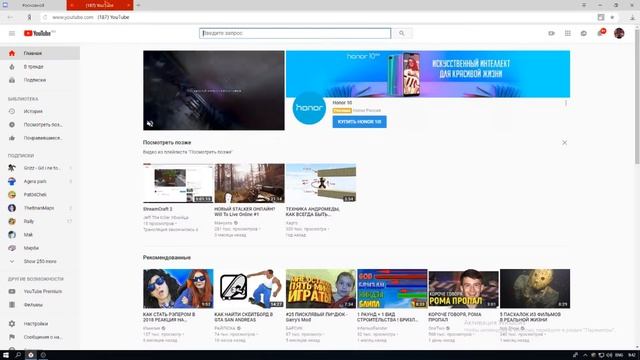Click the Mak channel avatar
640x360 pixels.
pos(12,235)
